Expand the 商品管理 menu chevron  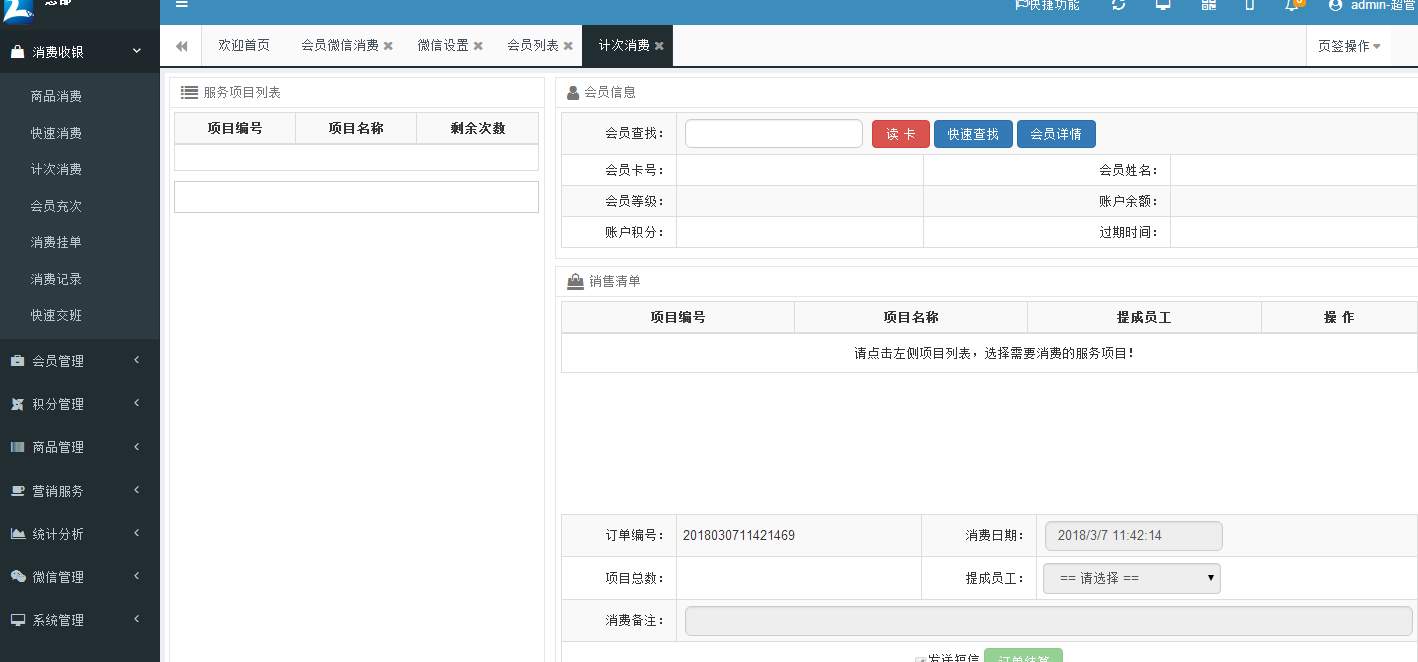(x=137, y=446)
